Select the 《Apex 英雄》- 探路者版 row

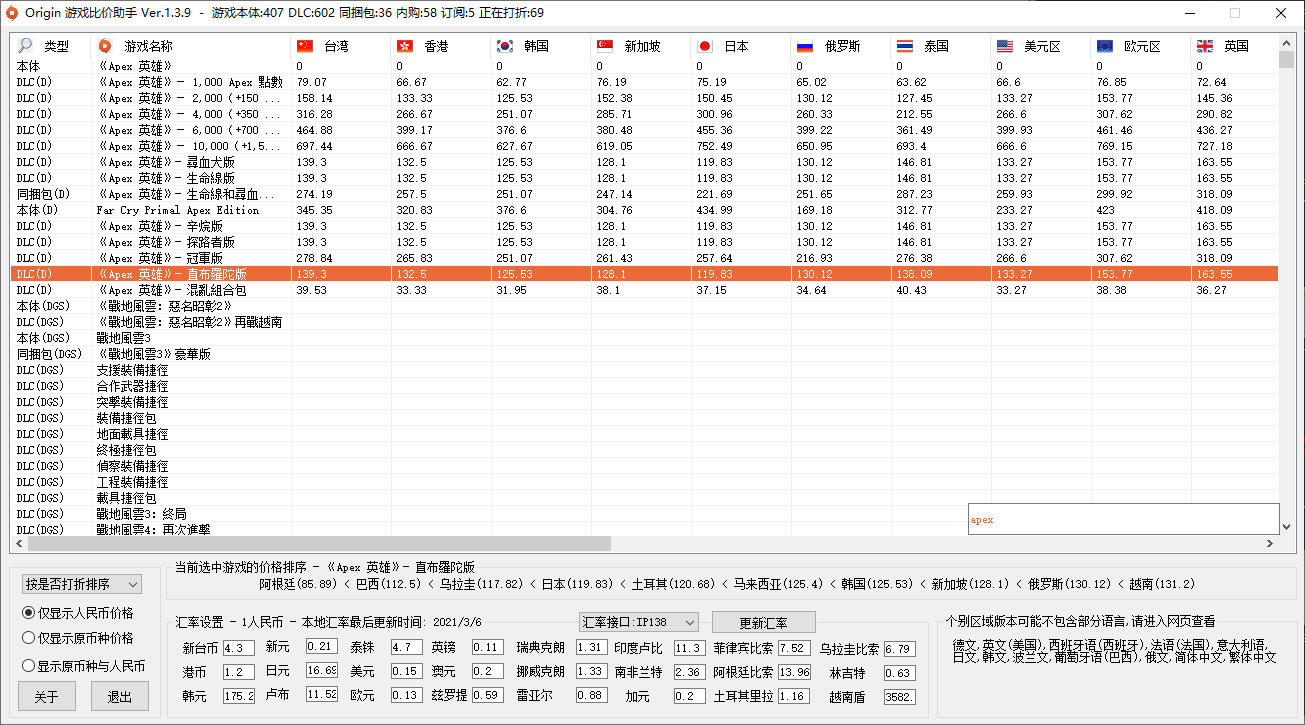[x=645, y=242]
